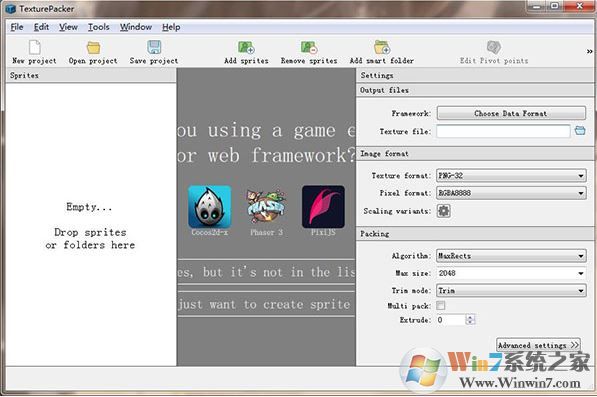Screen dimensions: 597x397
Task: Click Extrude stepper arrows
Action: click(x=470, y=320)
